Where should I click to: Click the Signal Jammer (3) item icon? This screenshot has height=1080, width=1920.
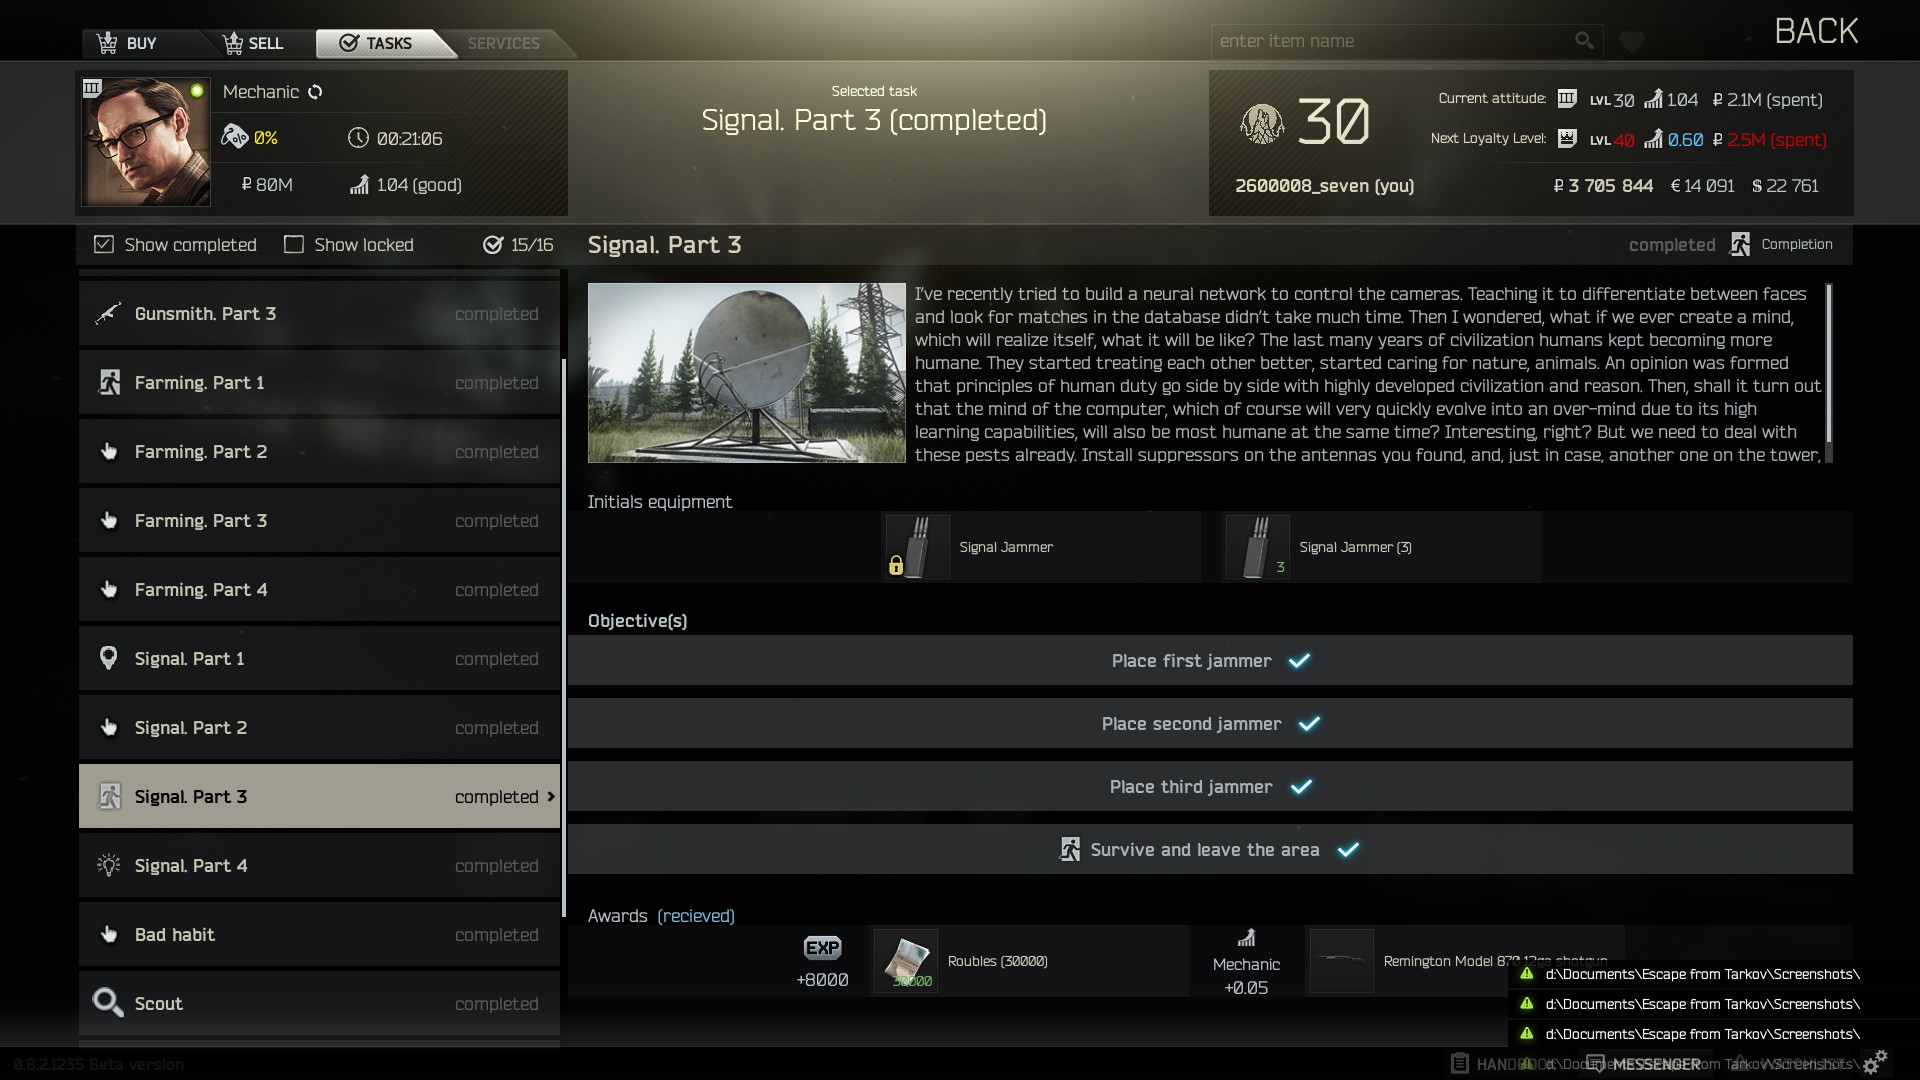pos(1257,547)
